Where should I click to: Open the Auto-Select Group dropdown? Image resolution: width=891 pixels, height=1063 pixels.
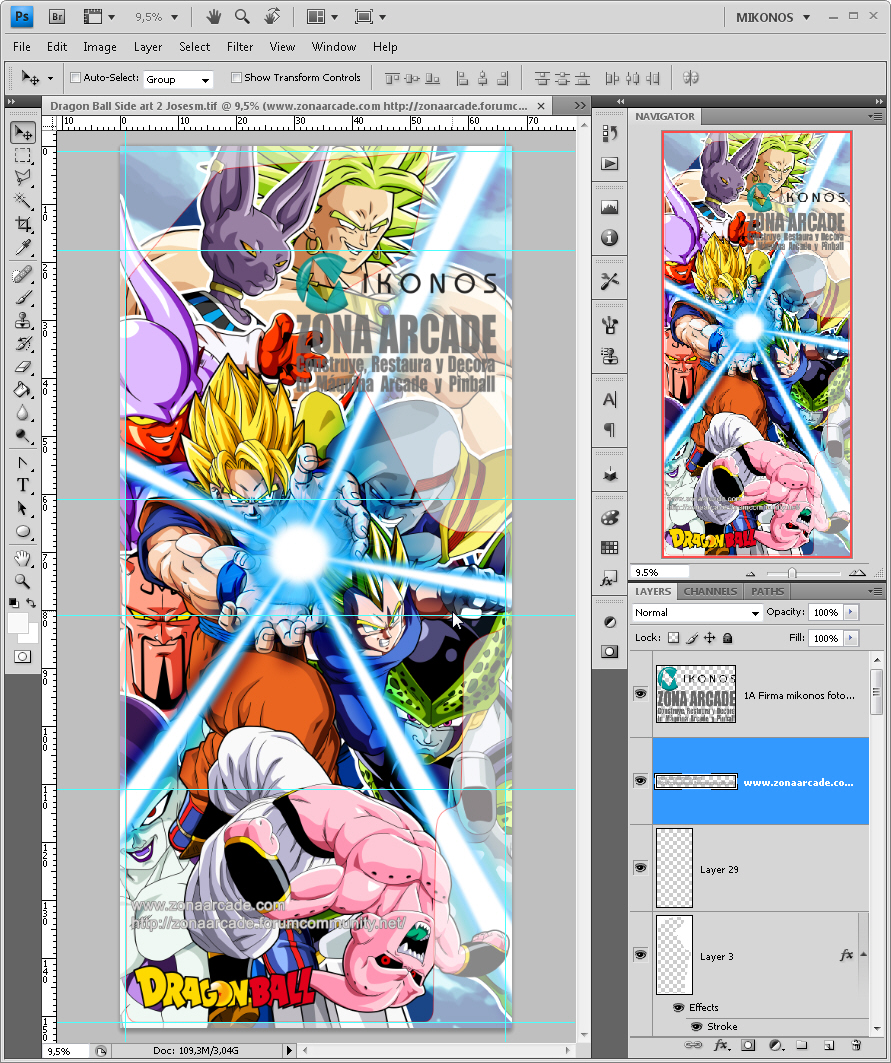tap(178, 79)
